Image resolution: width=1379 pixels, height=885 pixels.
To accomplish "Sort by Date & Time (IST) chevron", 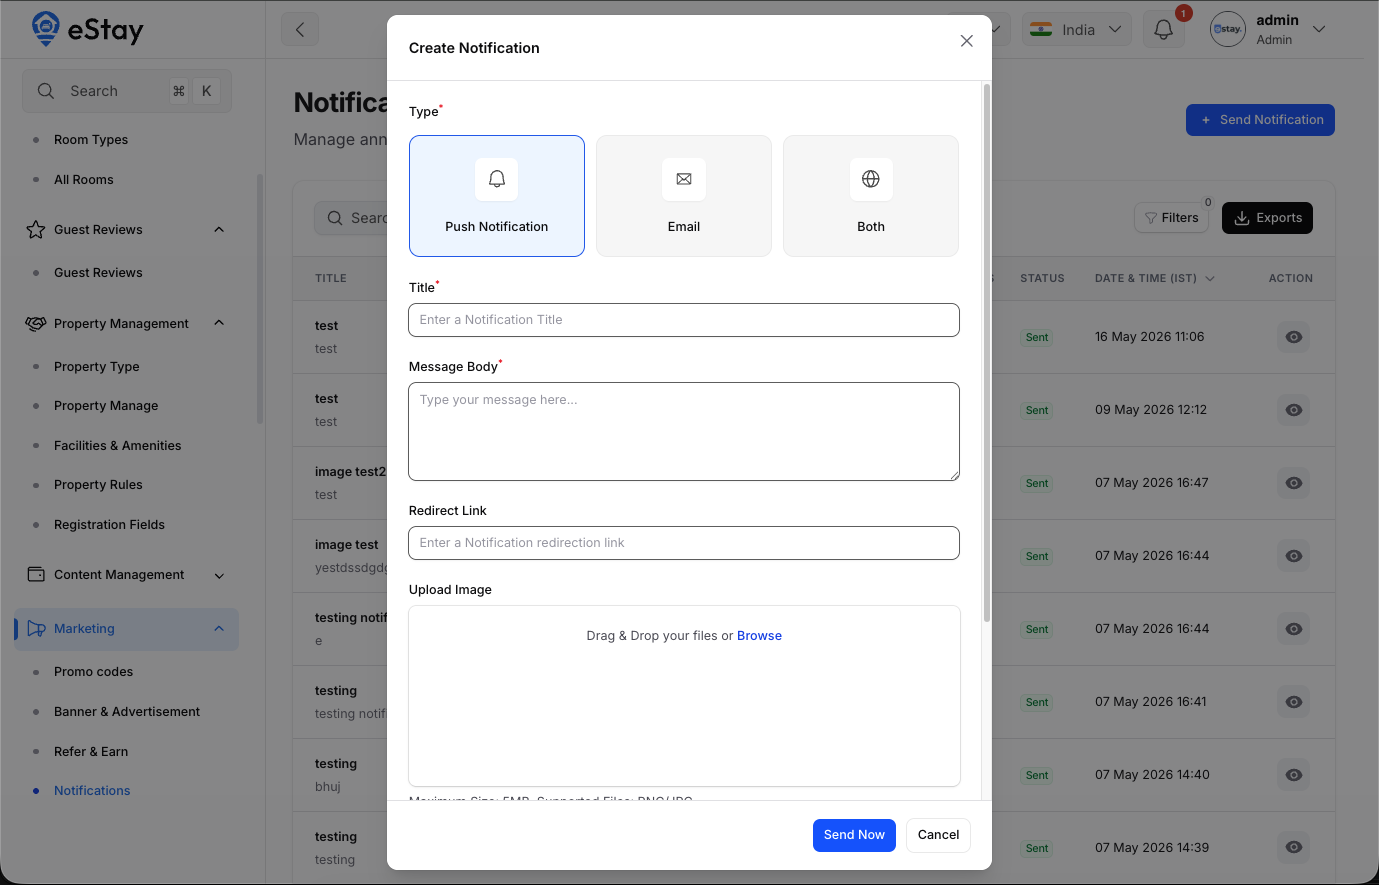I will (1210, 279).
